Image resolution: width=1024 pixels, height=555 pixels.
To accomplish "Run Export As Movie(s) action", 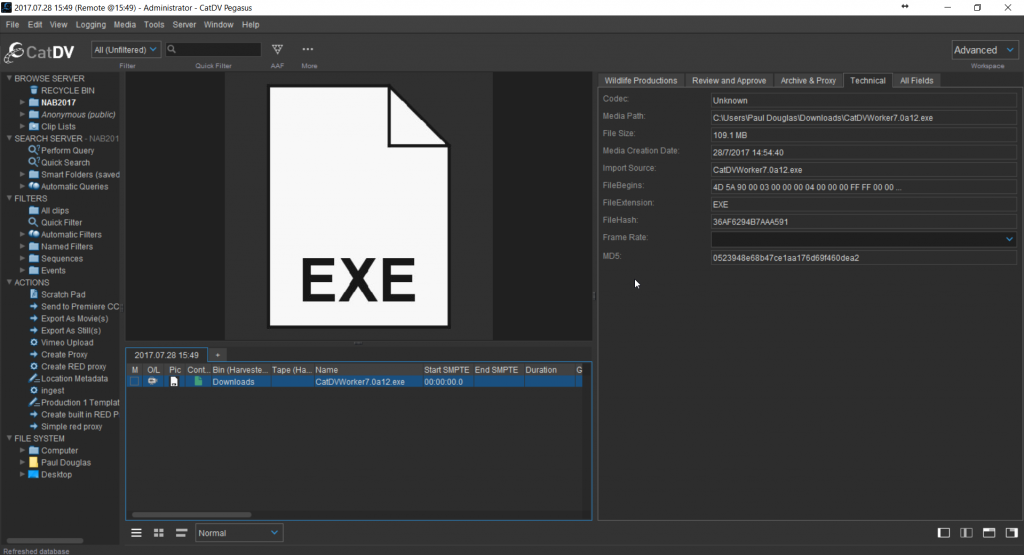I will pos(74,319).
